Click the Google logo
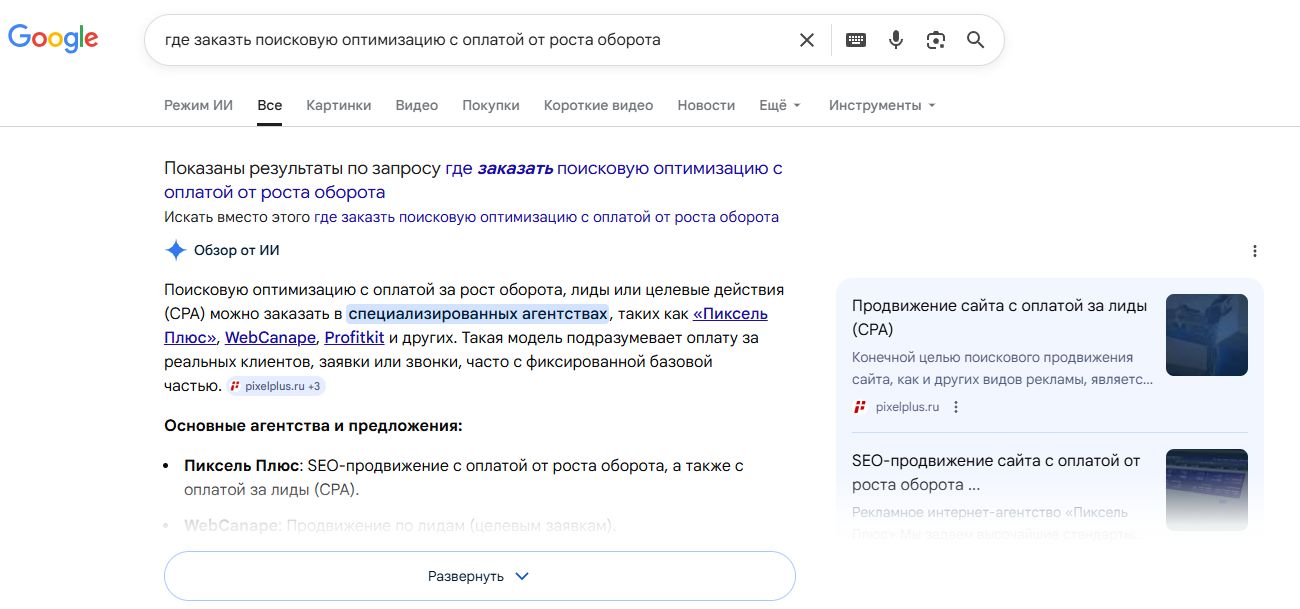Screen dimensions: 1300x609 (53, 38)
